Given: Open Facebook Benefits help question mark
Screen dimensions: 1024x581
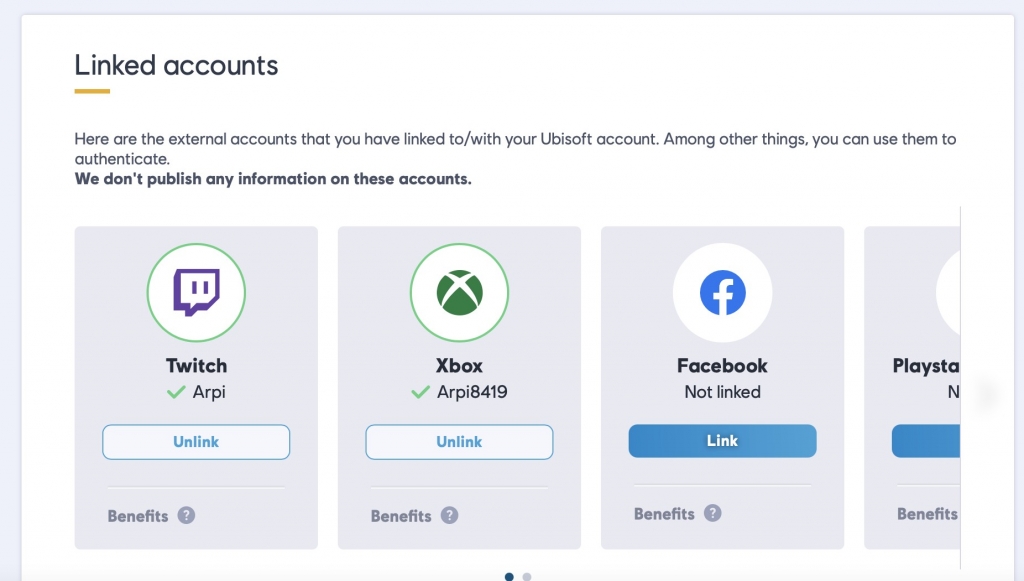Looking at the screenshot, I should [x=712, y=514].
